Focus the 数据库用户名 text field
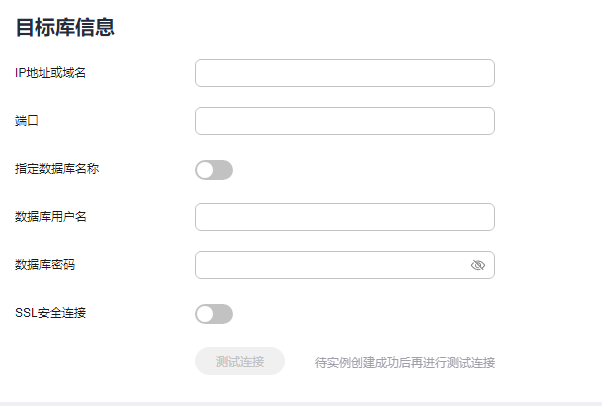This screenshot has height=406, width=602. pyautogui.click(x=345, y=217)
